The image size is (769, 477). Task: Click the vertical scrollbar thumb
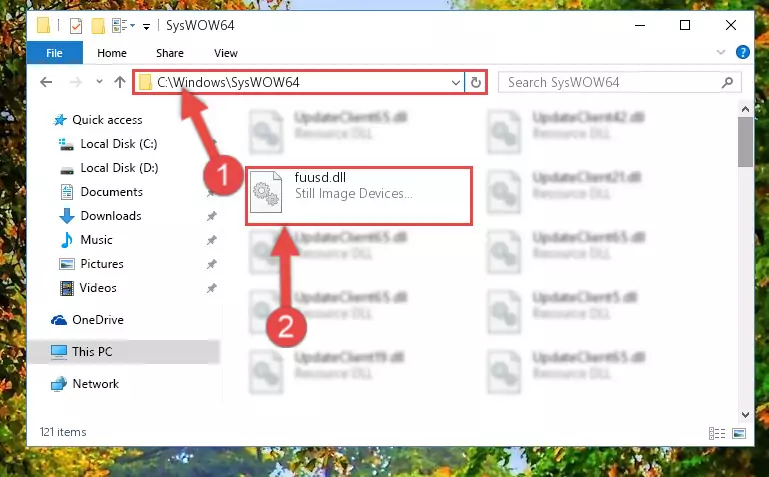coord(745,142)
